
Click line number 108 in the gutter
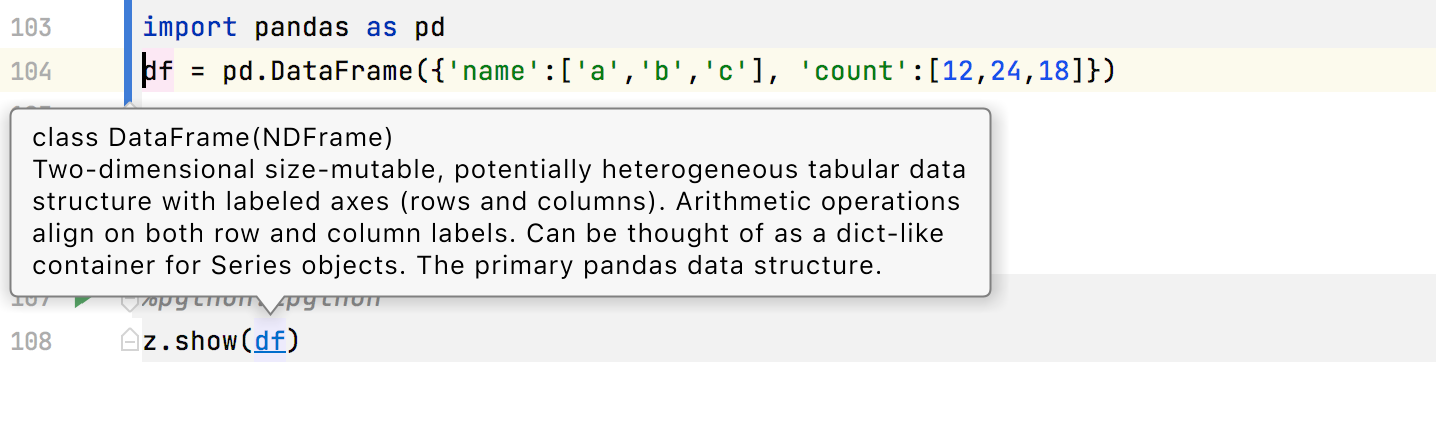(30, 342)
